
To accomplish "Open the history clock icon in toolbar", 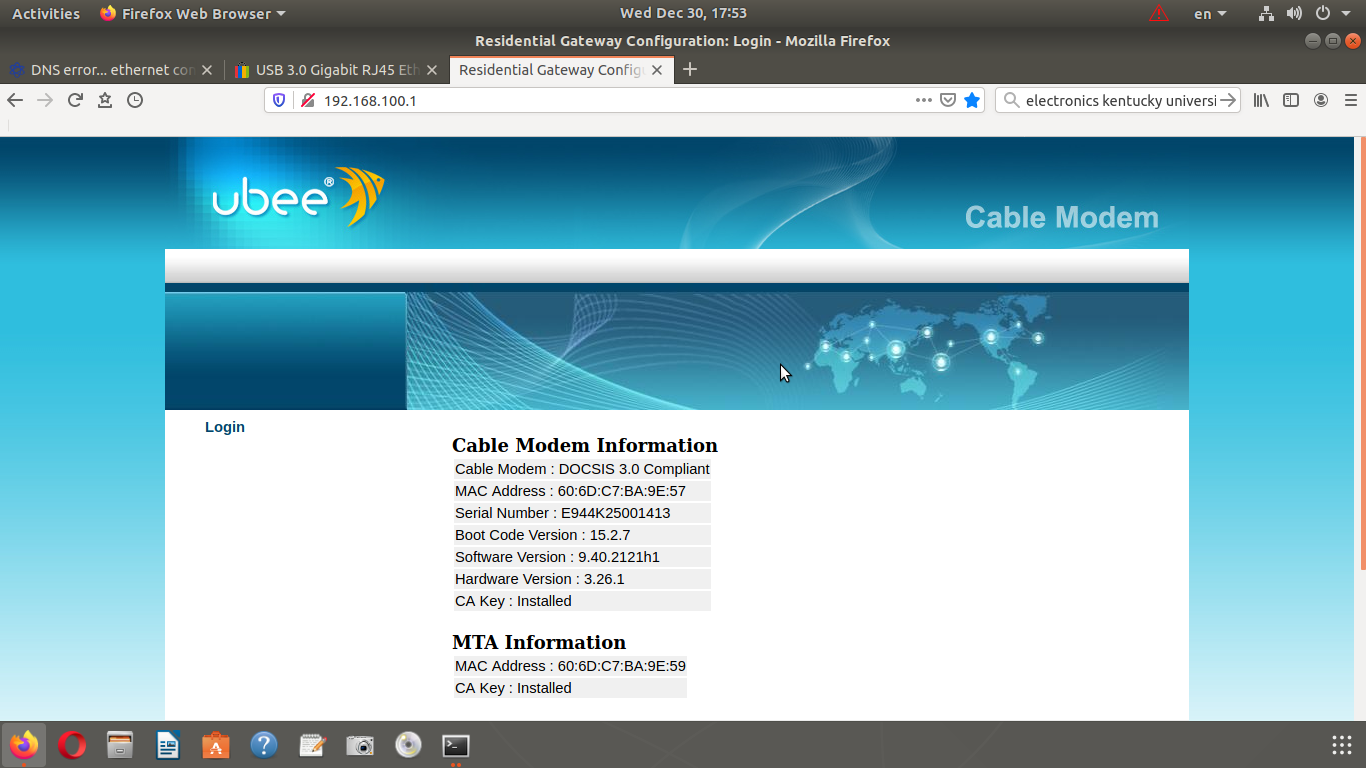I will click(135, 100).
